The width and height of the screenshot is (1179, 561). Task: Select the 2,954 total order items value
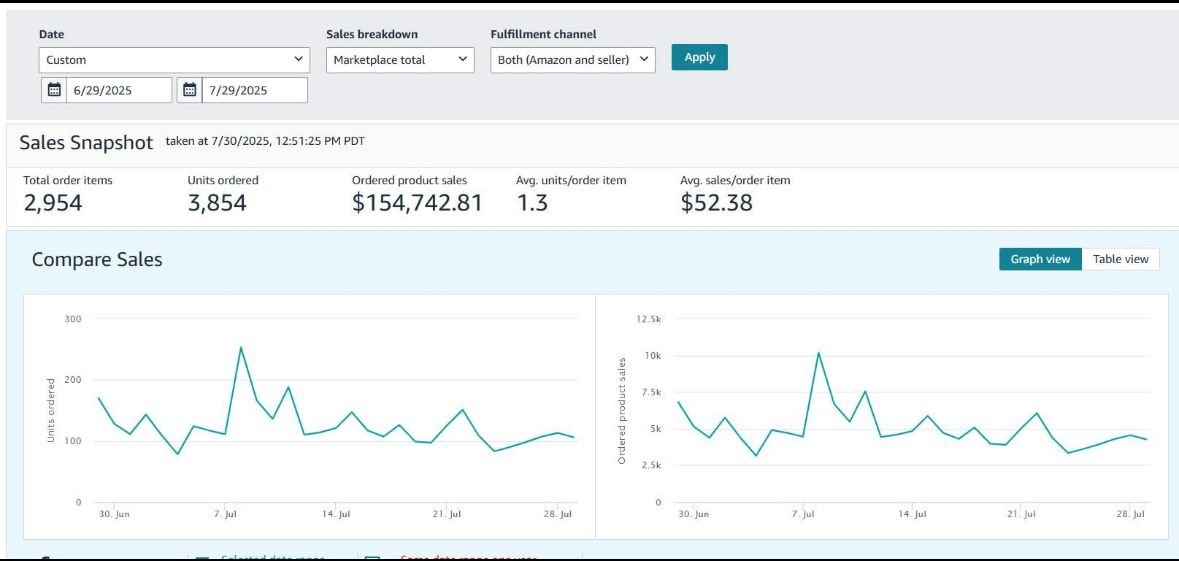(53, 203)
